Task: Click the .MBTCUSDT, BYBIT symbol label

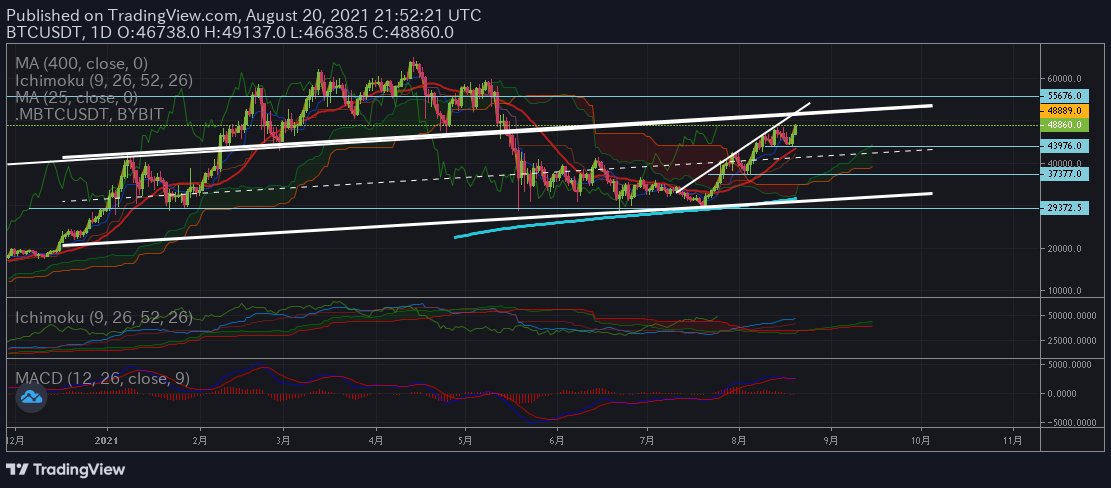Action: (90, 113)
